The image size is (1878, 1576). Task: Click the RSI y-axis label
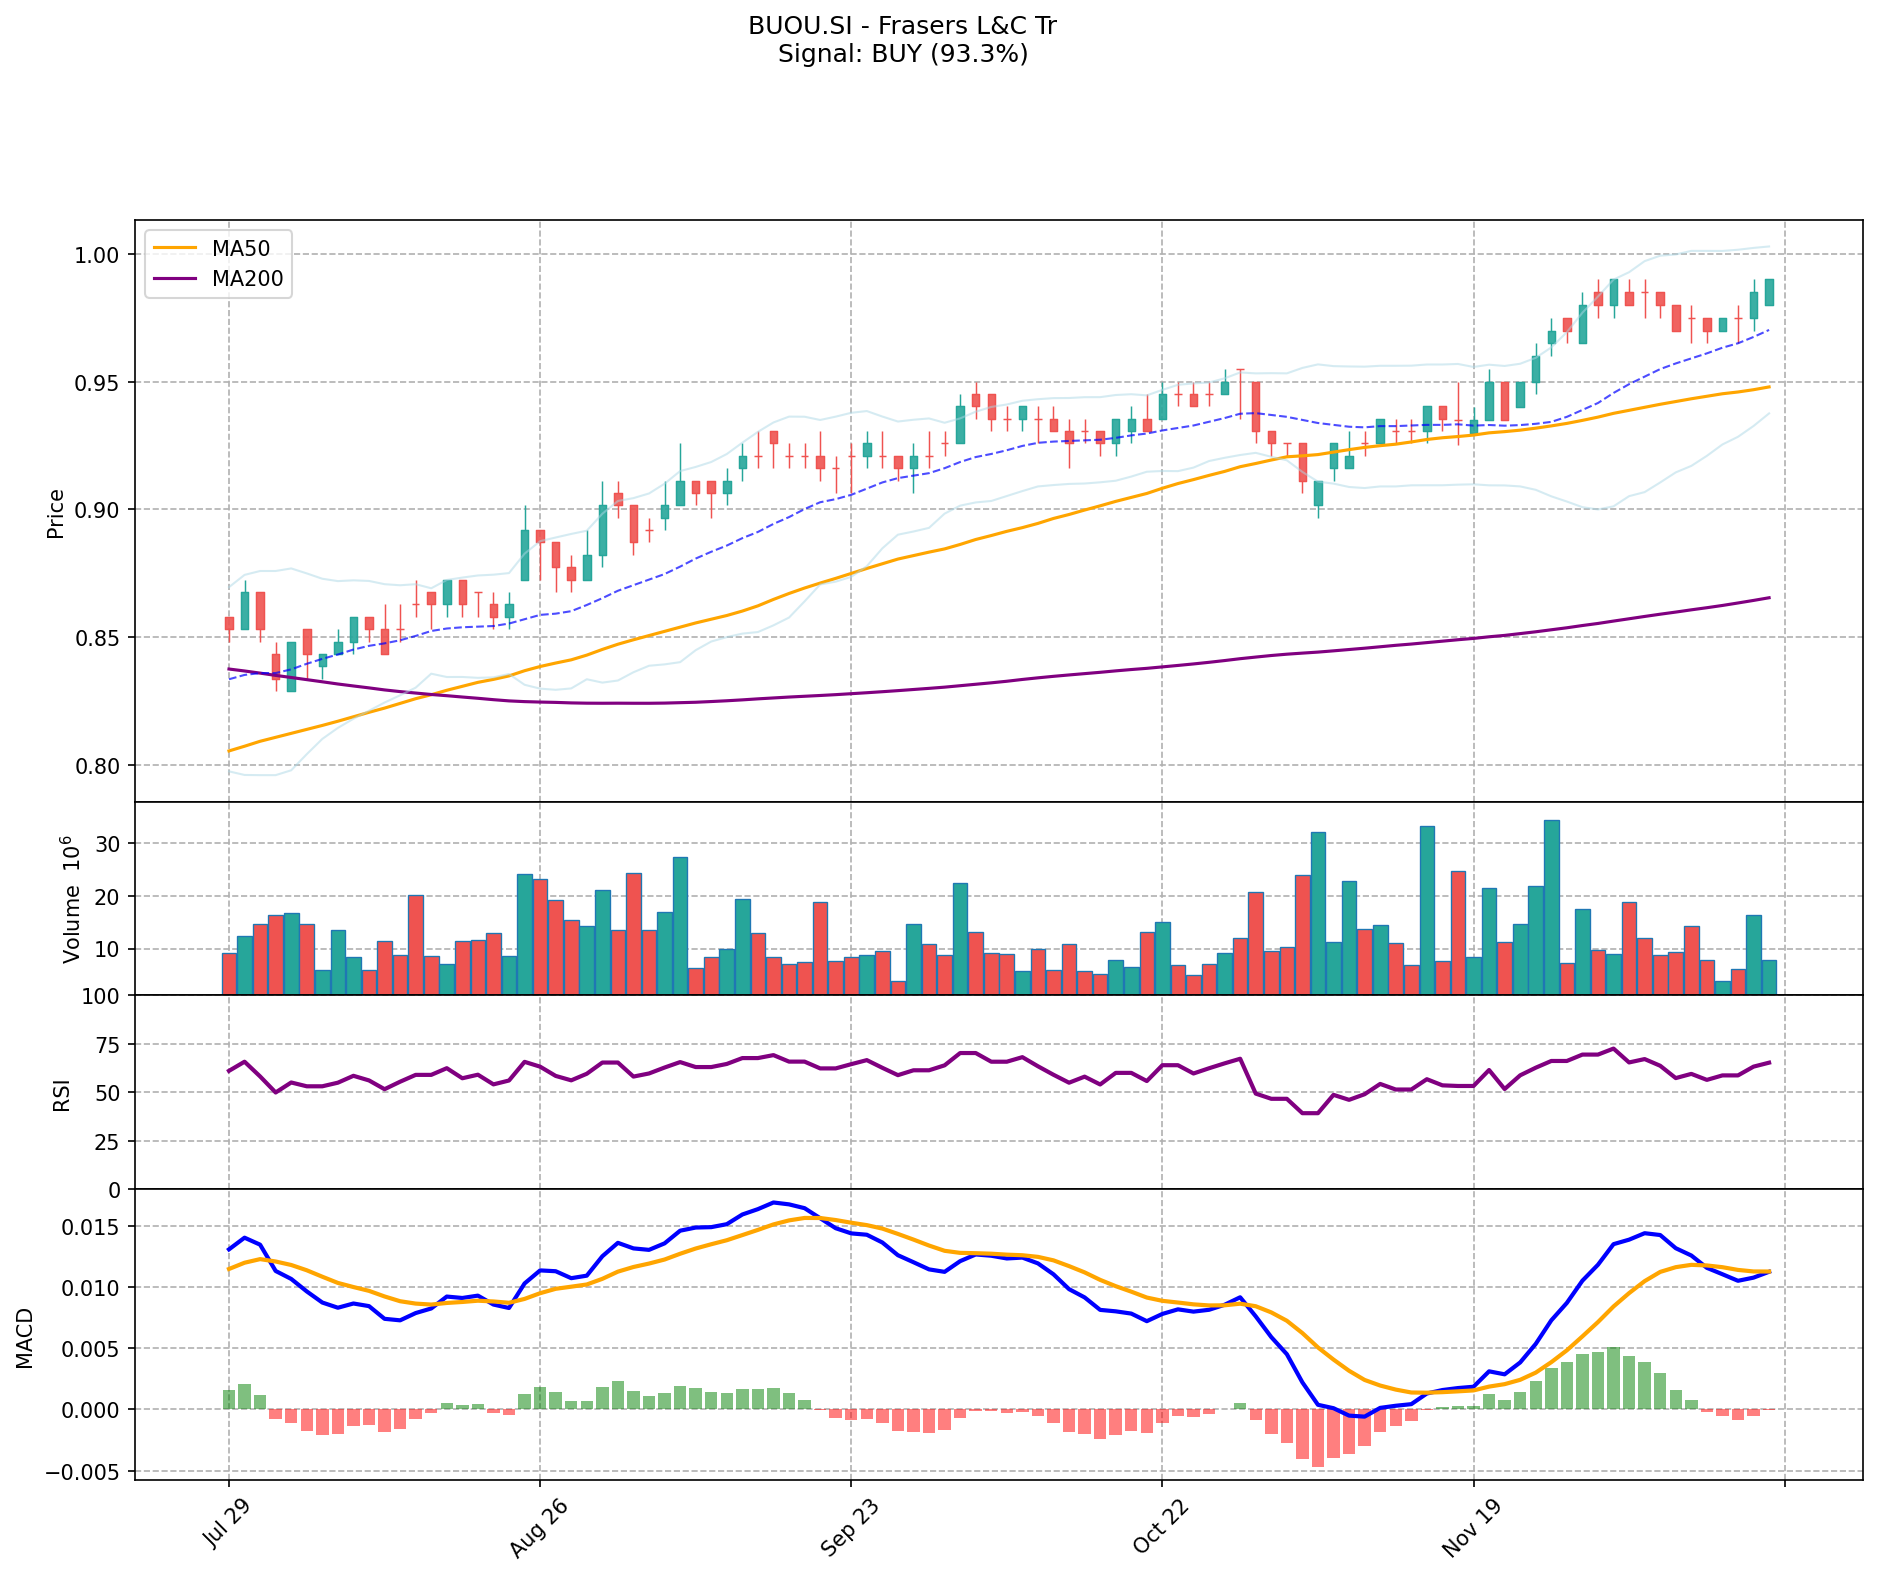pyautogui.click(x=62, y=1094)
